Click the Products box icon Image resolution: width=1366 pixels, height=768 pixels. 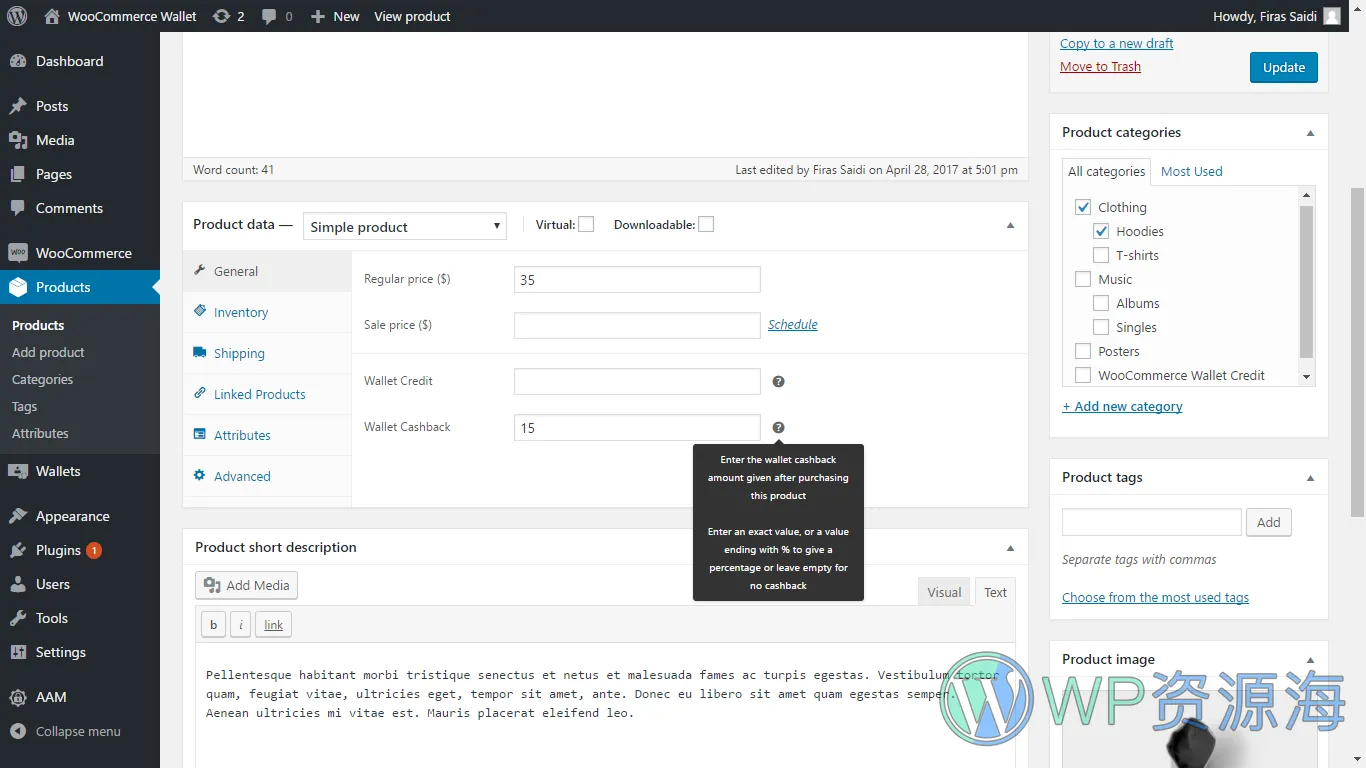18,287
